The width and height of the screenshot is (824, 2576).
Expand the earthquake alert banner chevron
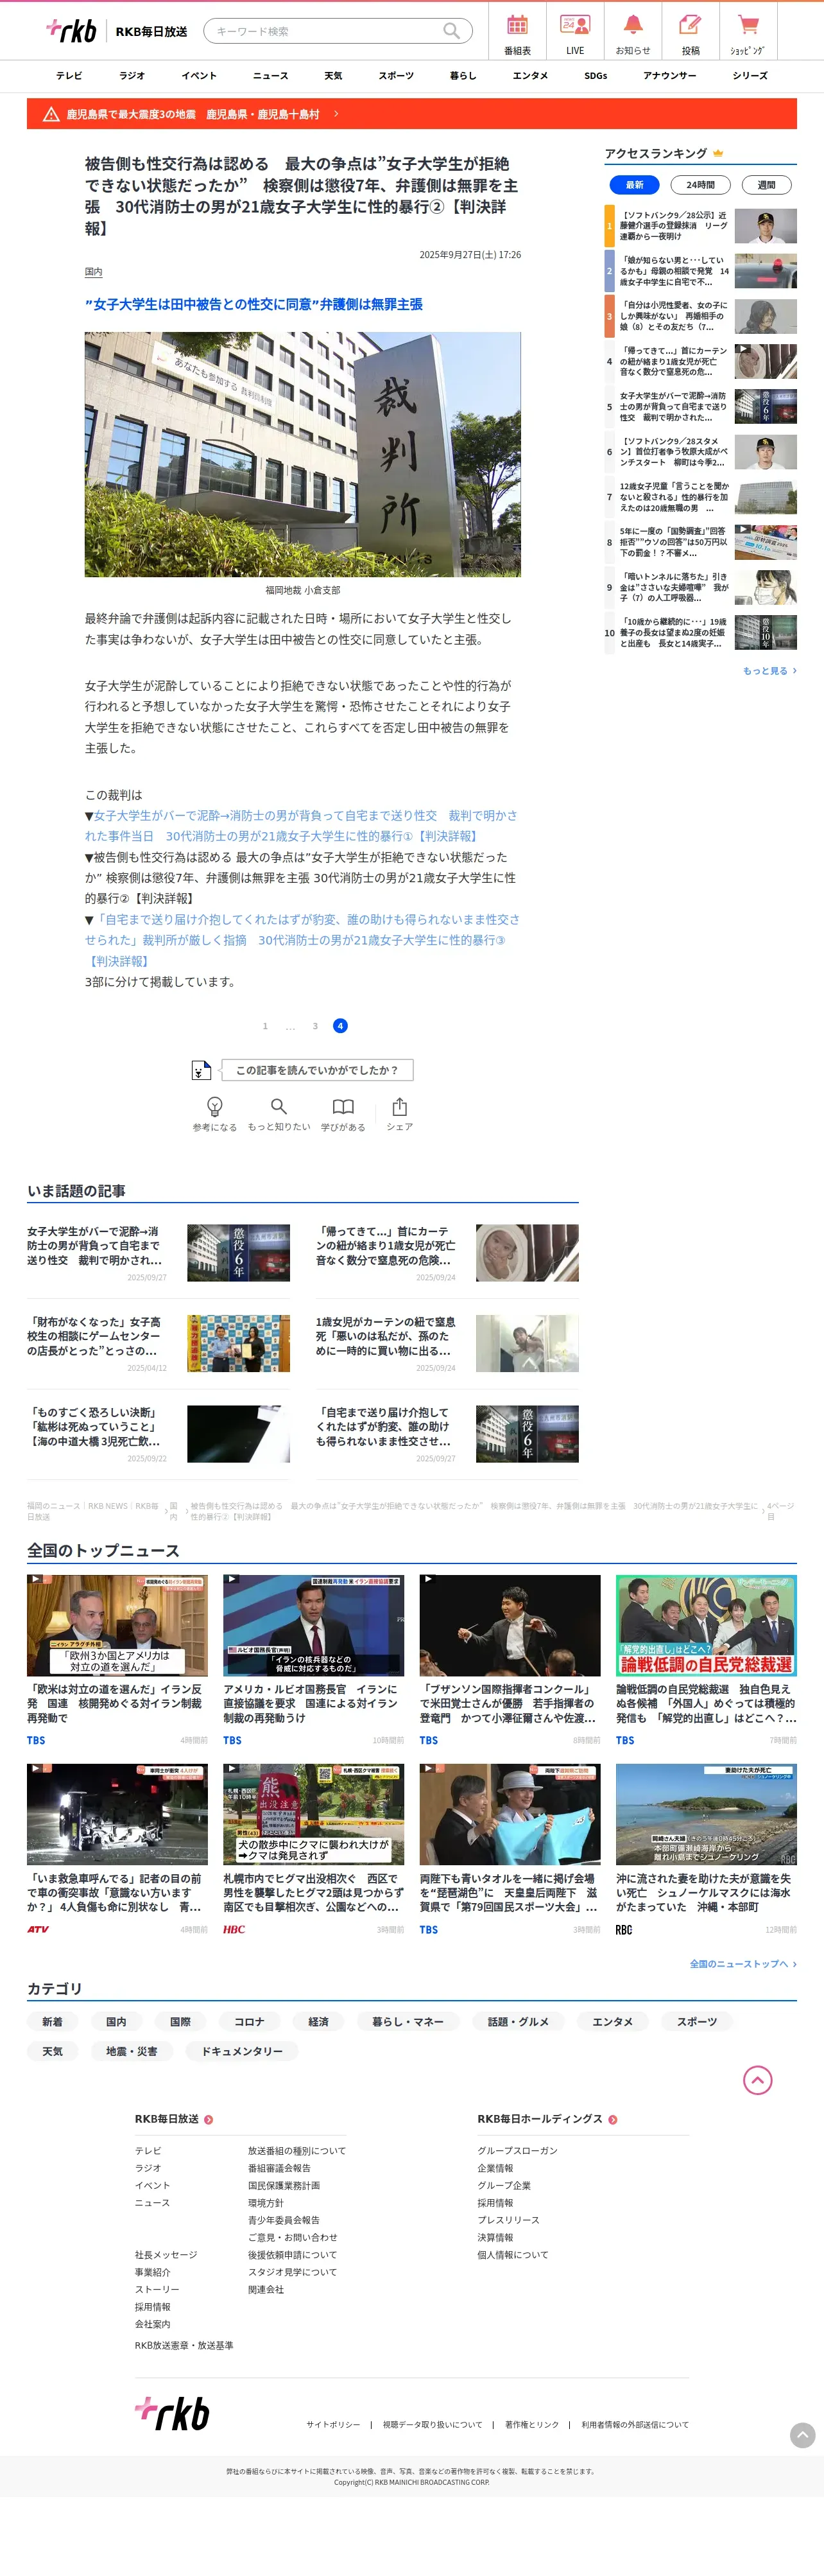[336, 114]
